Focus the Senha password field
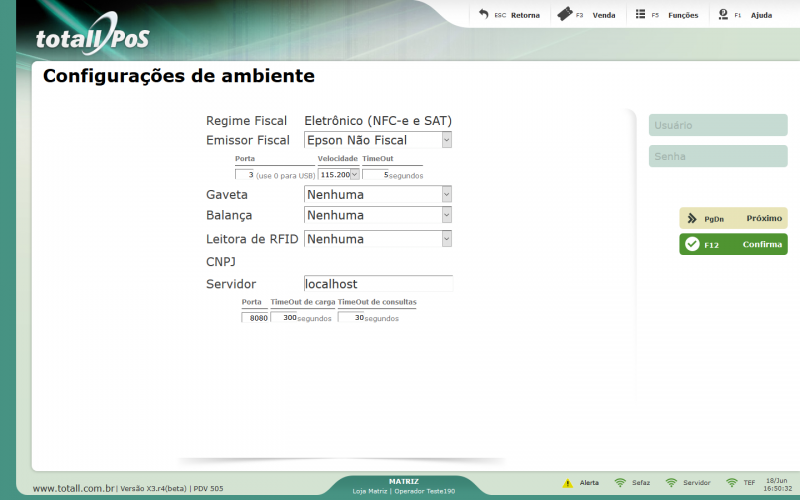This screenshot has width=800, height=500. (x=718, y=156)
